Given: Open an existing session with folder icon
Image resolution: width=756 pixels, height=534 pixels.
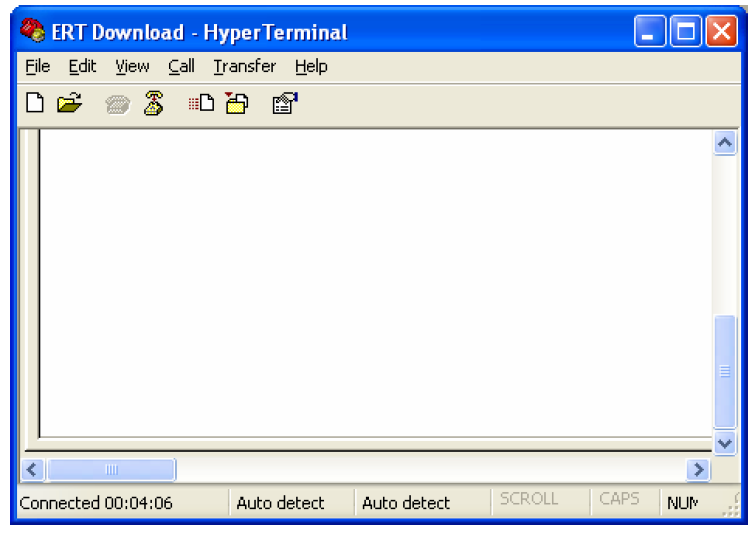Looking at the screenshot, I should click(x=69, y=103).
